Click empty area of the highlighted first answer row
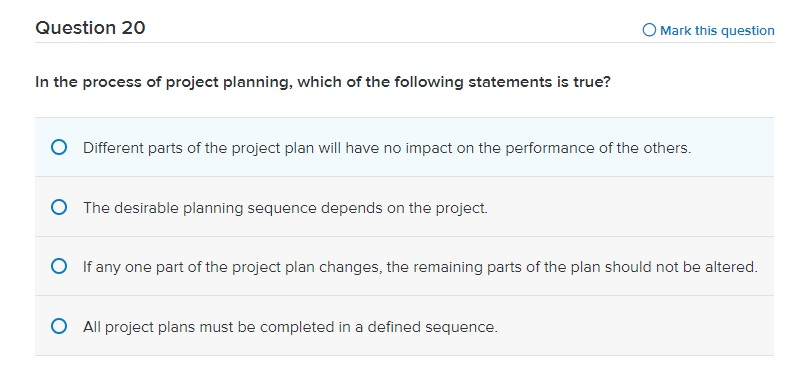 pyautogui.click(x=732, y=148)
